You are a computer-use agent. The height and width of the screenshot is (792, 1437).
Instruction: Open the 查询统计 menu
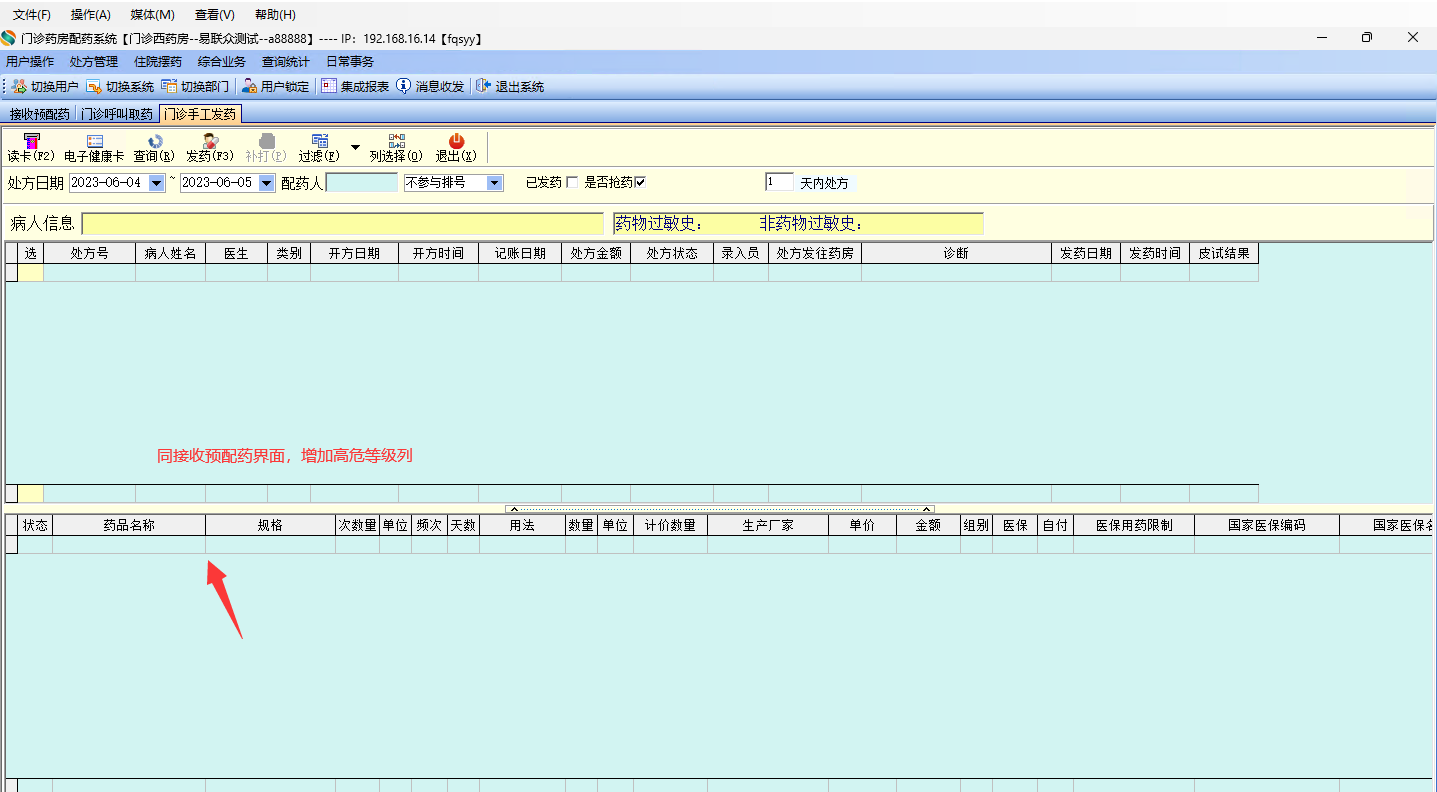tap(286, 62)
